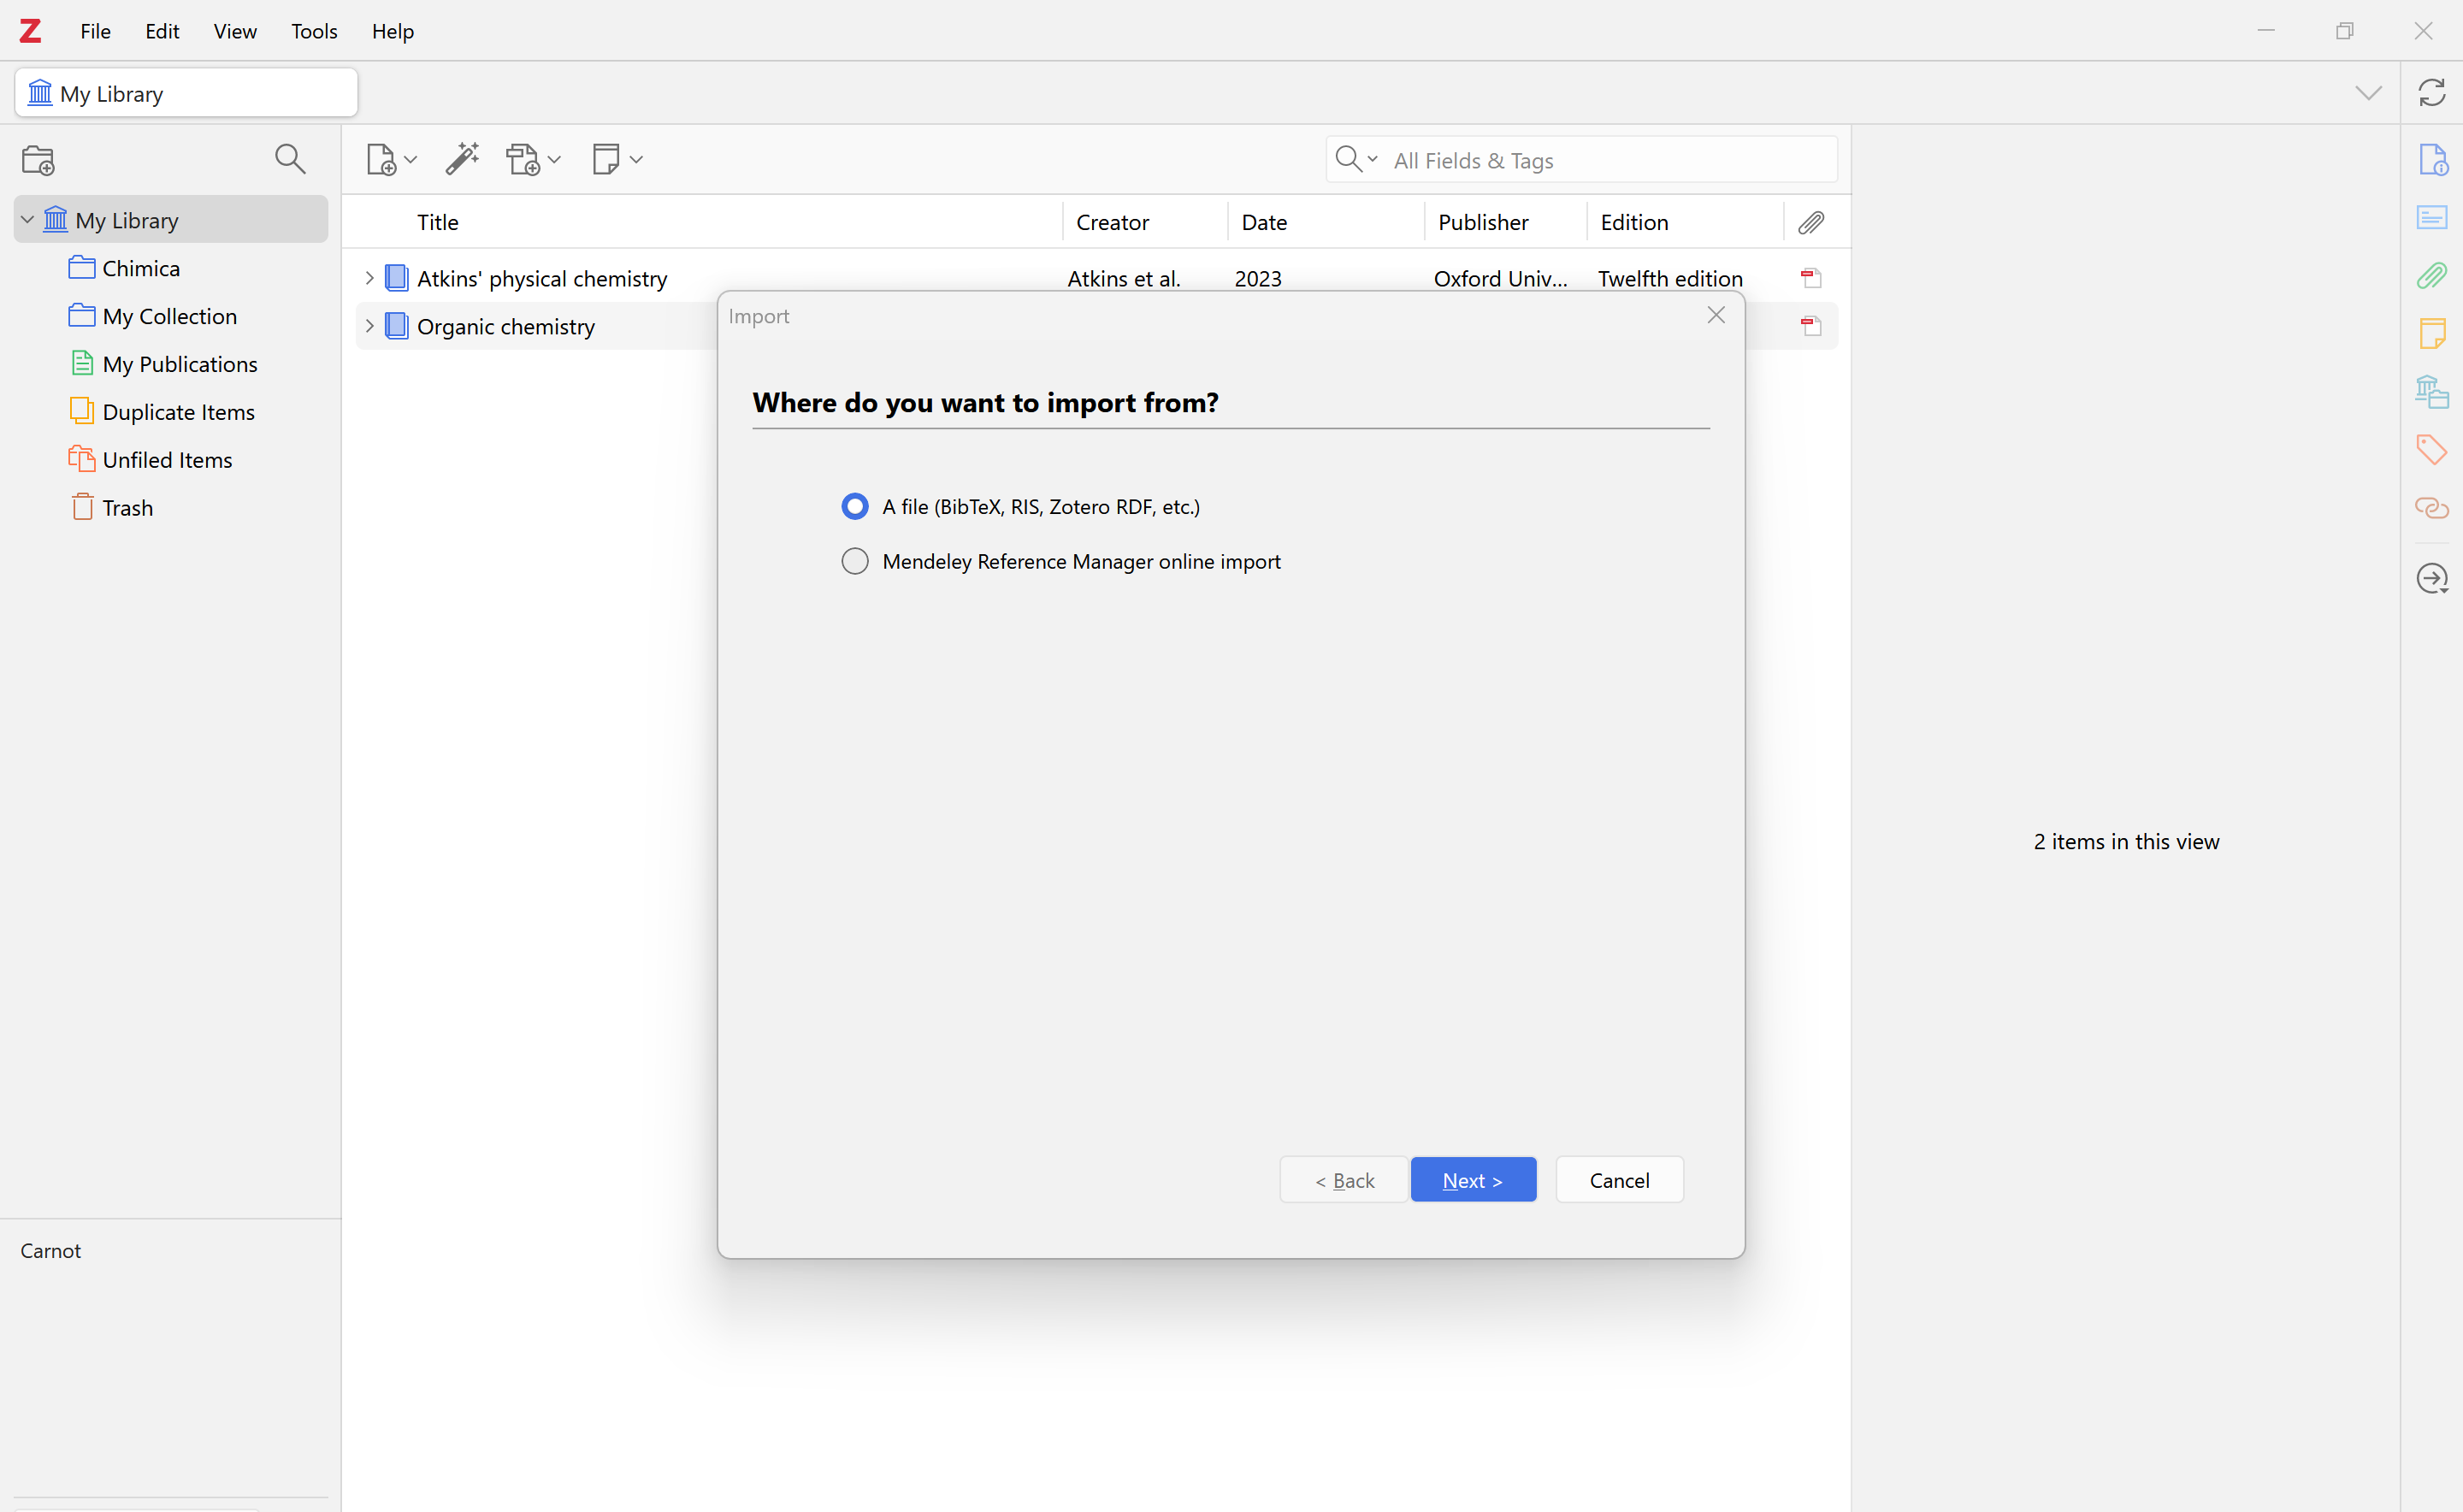The height and width of the screenshot is (1512, 2463).
Task: Click the New Collection icon
Action: point(38,160)
